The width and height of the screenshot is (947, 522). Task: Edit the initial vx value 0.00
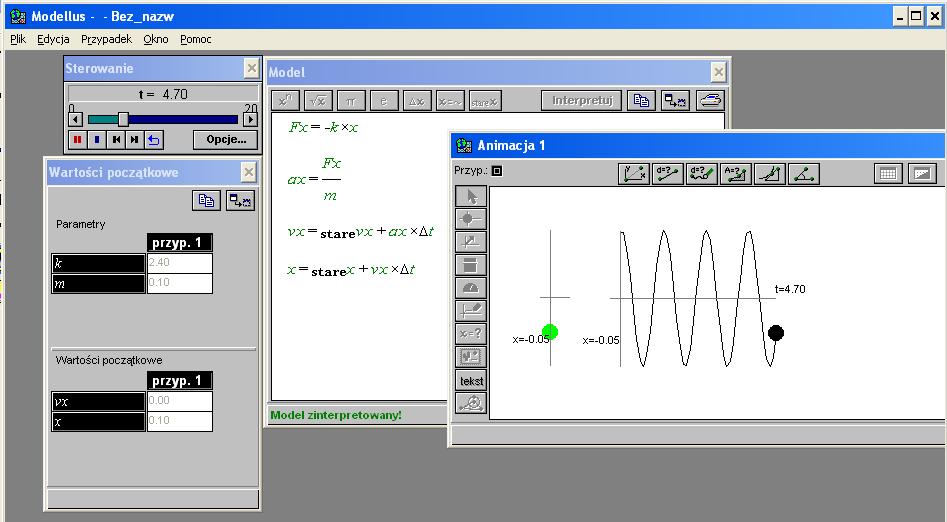[x=179, y=401]
